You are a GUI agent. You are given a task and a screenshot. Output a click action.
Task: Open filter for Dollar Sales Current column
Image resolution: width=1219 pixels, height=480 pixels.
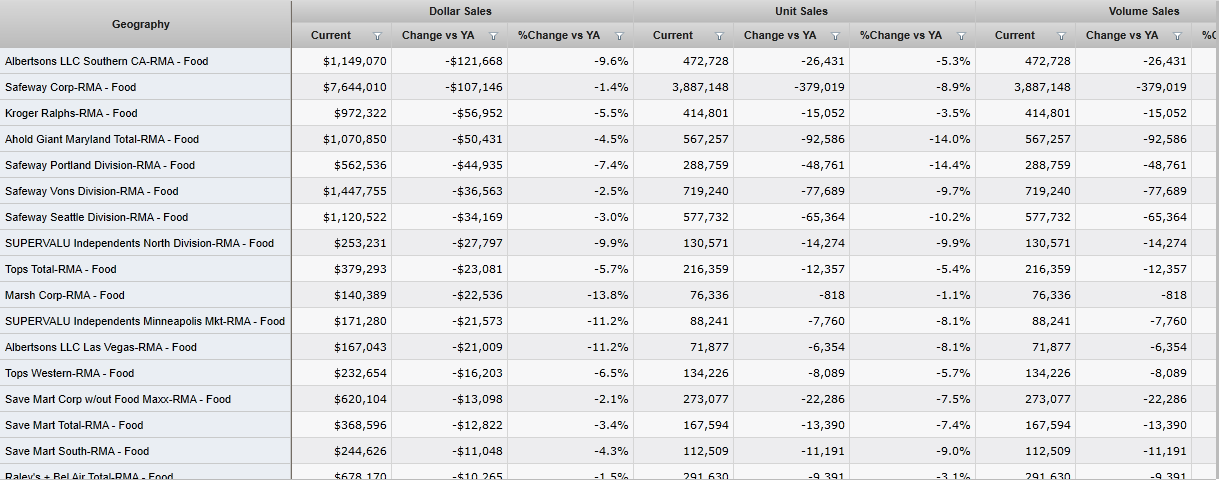tap(377, 36)
